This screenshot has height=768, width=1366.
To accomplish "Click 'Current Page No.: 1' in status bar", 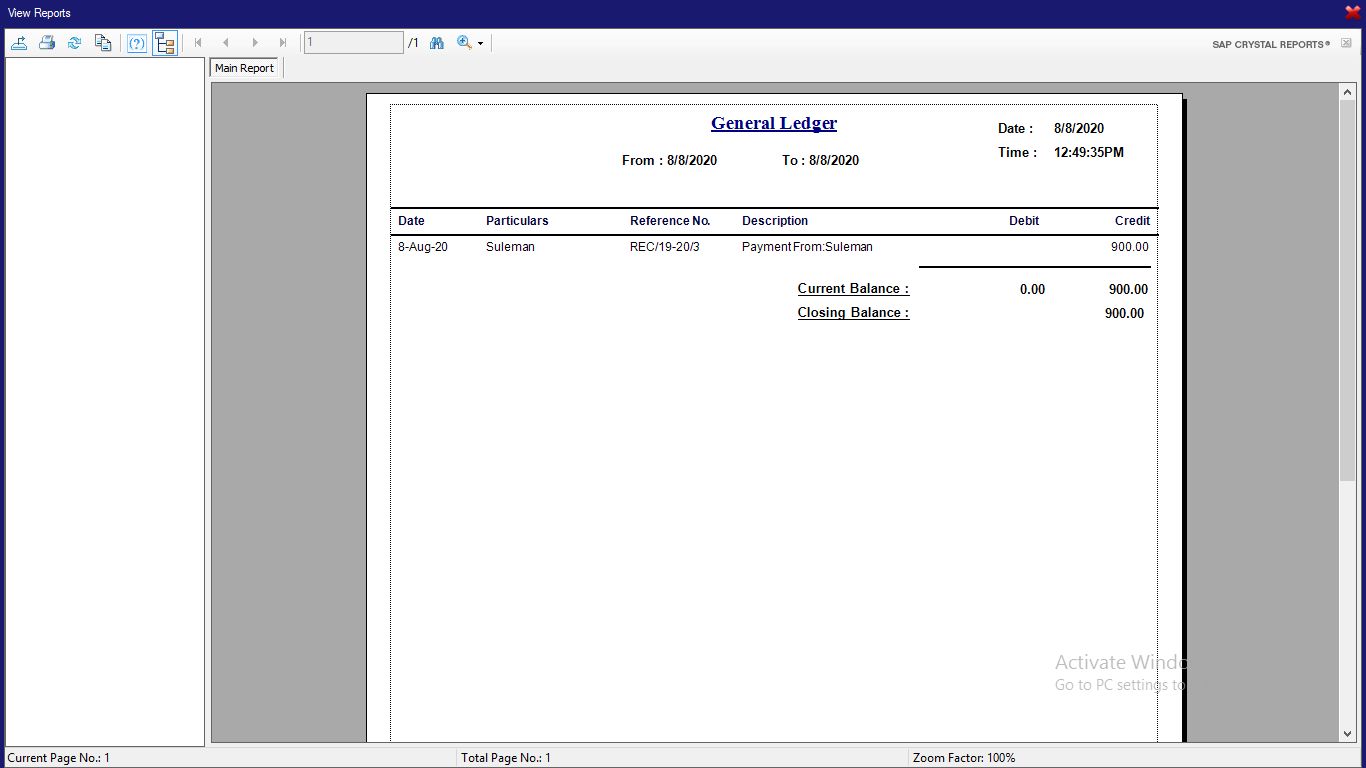I will pyautogui.click(x=59, y=758).
